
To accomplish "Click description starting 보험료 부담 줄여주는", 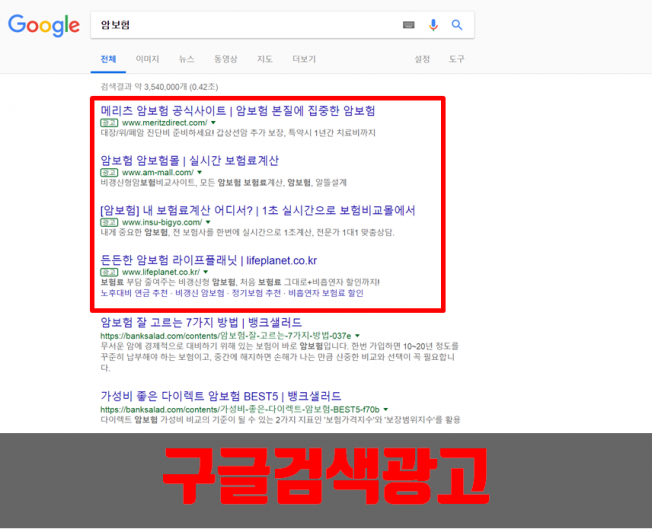I will click(x=240, y=282).
